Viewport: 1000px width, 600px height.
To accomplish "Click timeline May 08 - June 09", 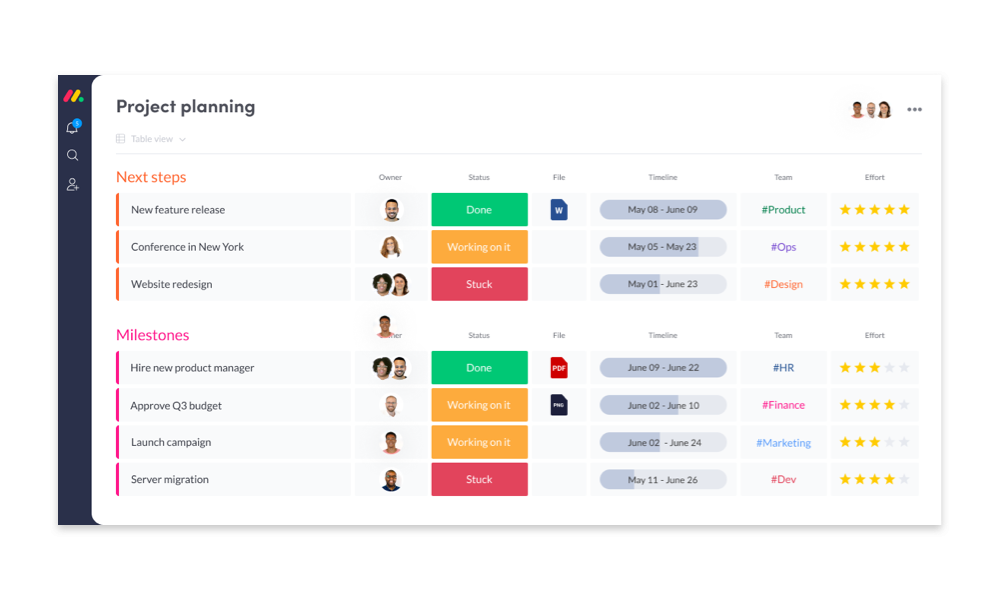I will pos(663,210).
